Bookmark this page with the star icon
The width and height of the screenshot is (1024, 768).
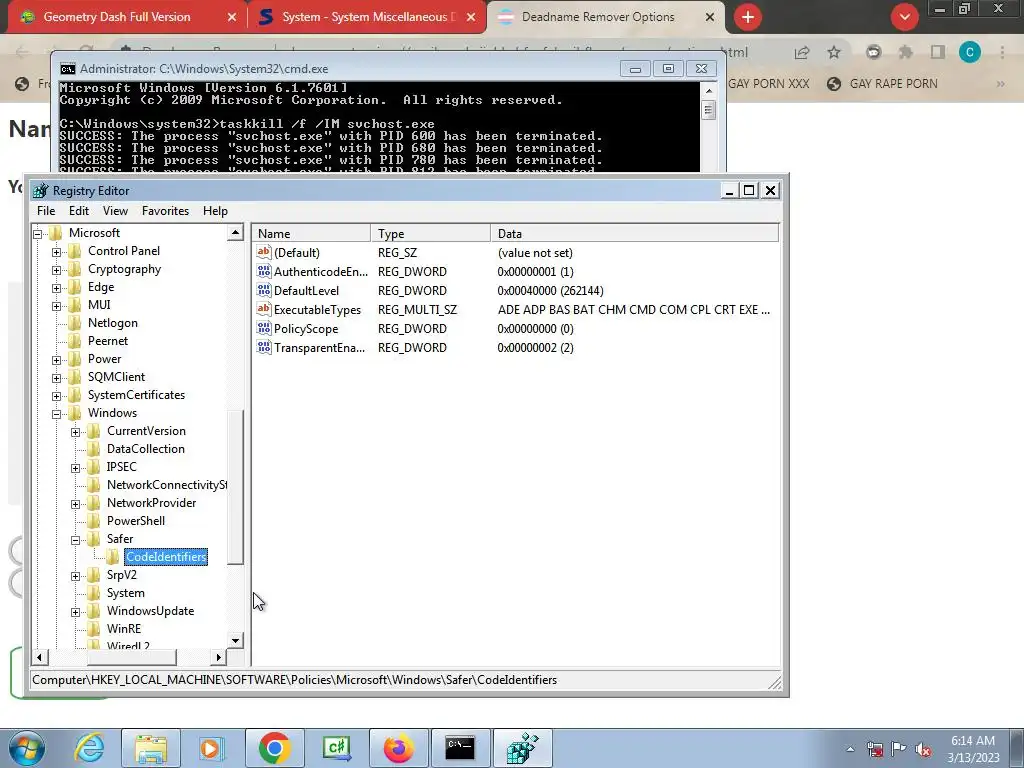point(834,52)
